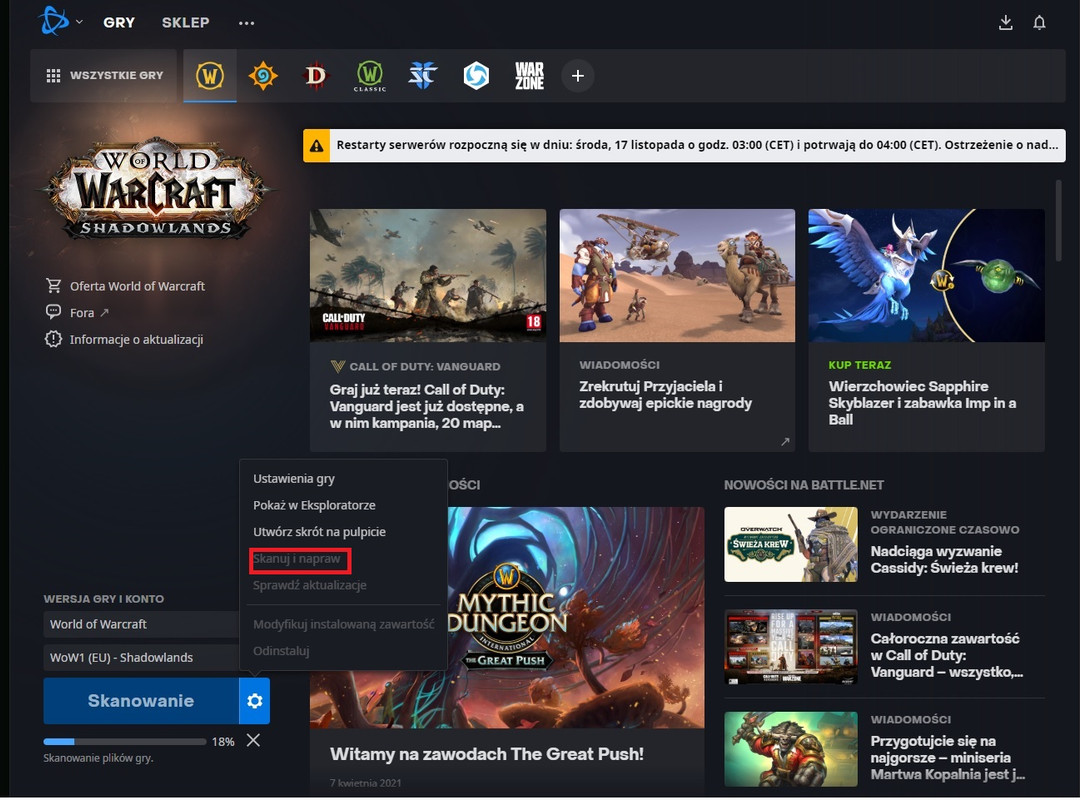Click the World of Warcraft Shadowlands logo
This screenshot has height=800, width=1081.
(156, 188)
